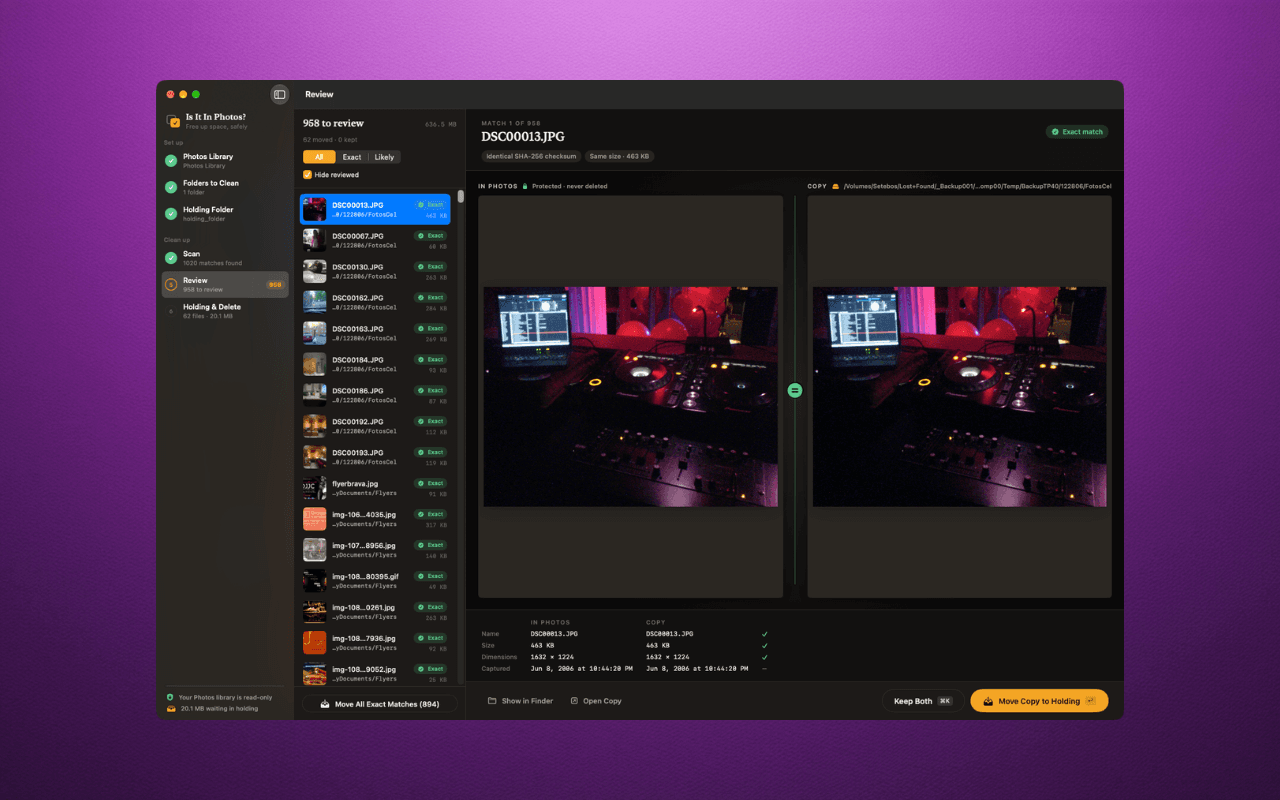Click the orange tray icon next to COPY label
The height and width of the screenshot is (800, 1280).
pyautogui.click(x=835, y=186)
